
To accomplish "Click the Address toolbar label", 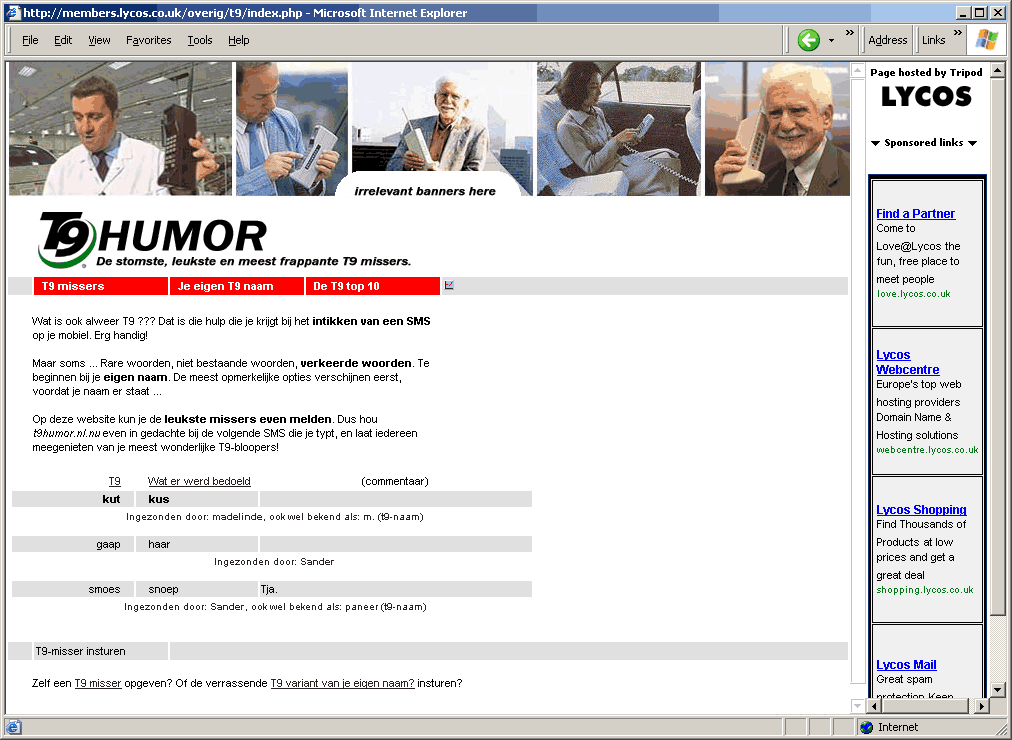I will 887,40.
